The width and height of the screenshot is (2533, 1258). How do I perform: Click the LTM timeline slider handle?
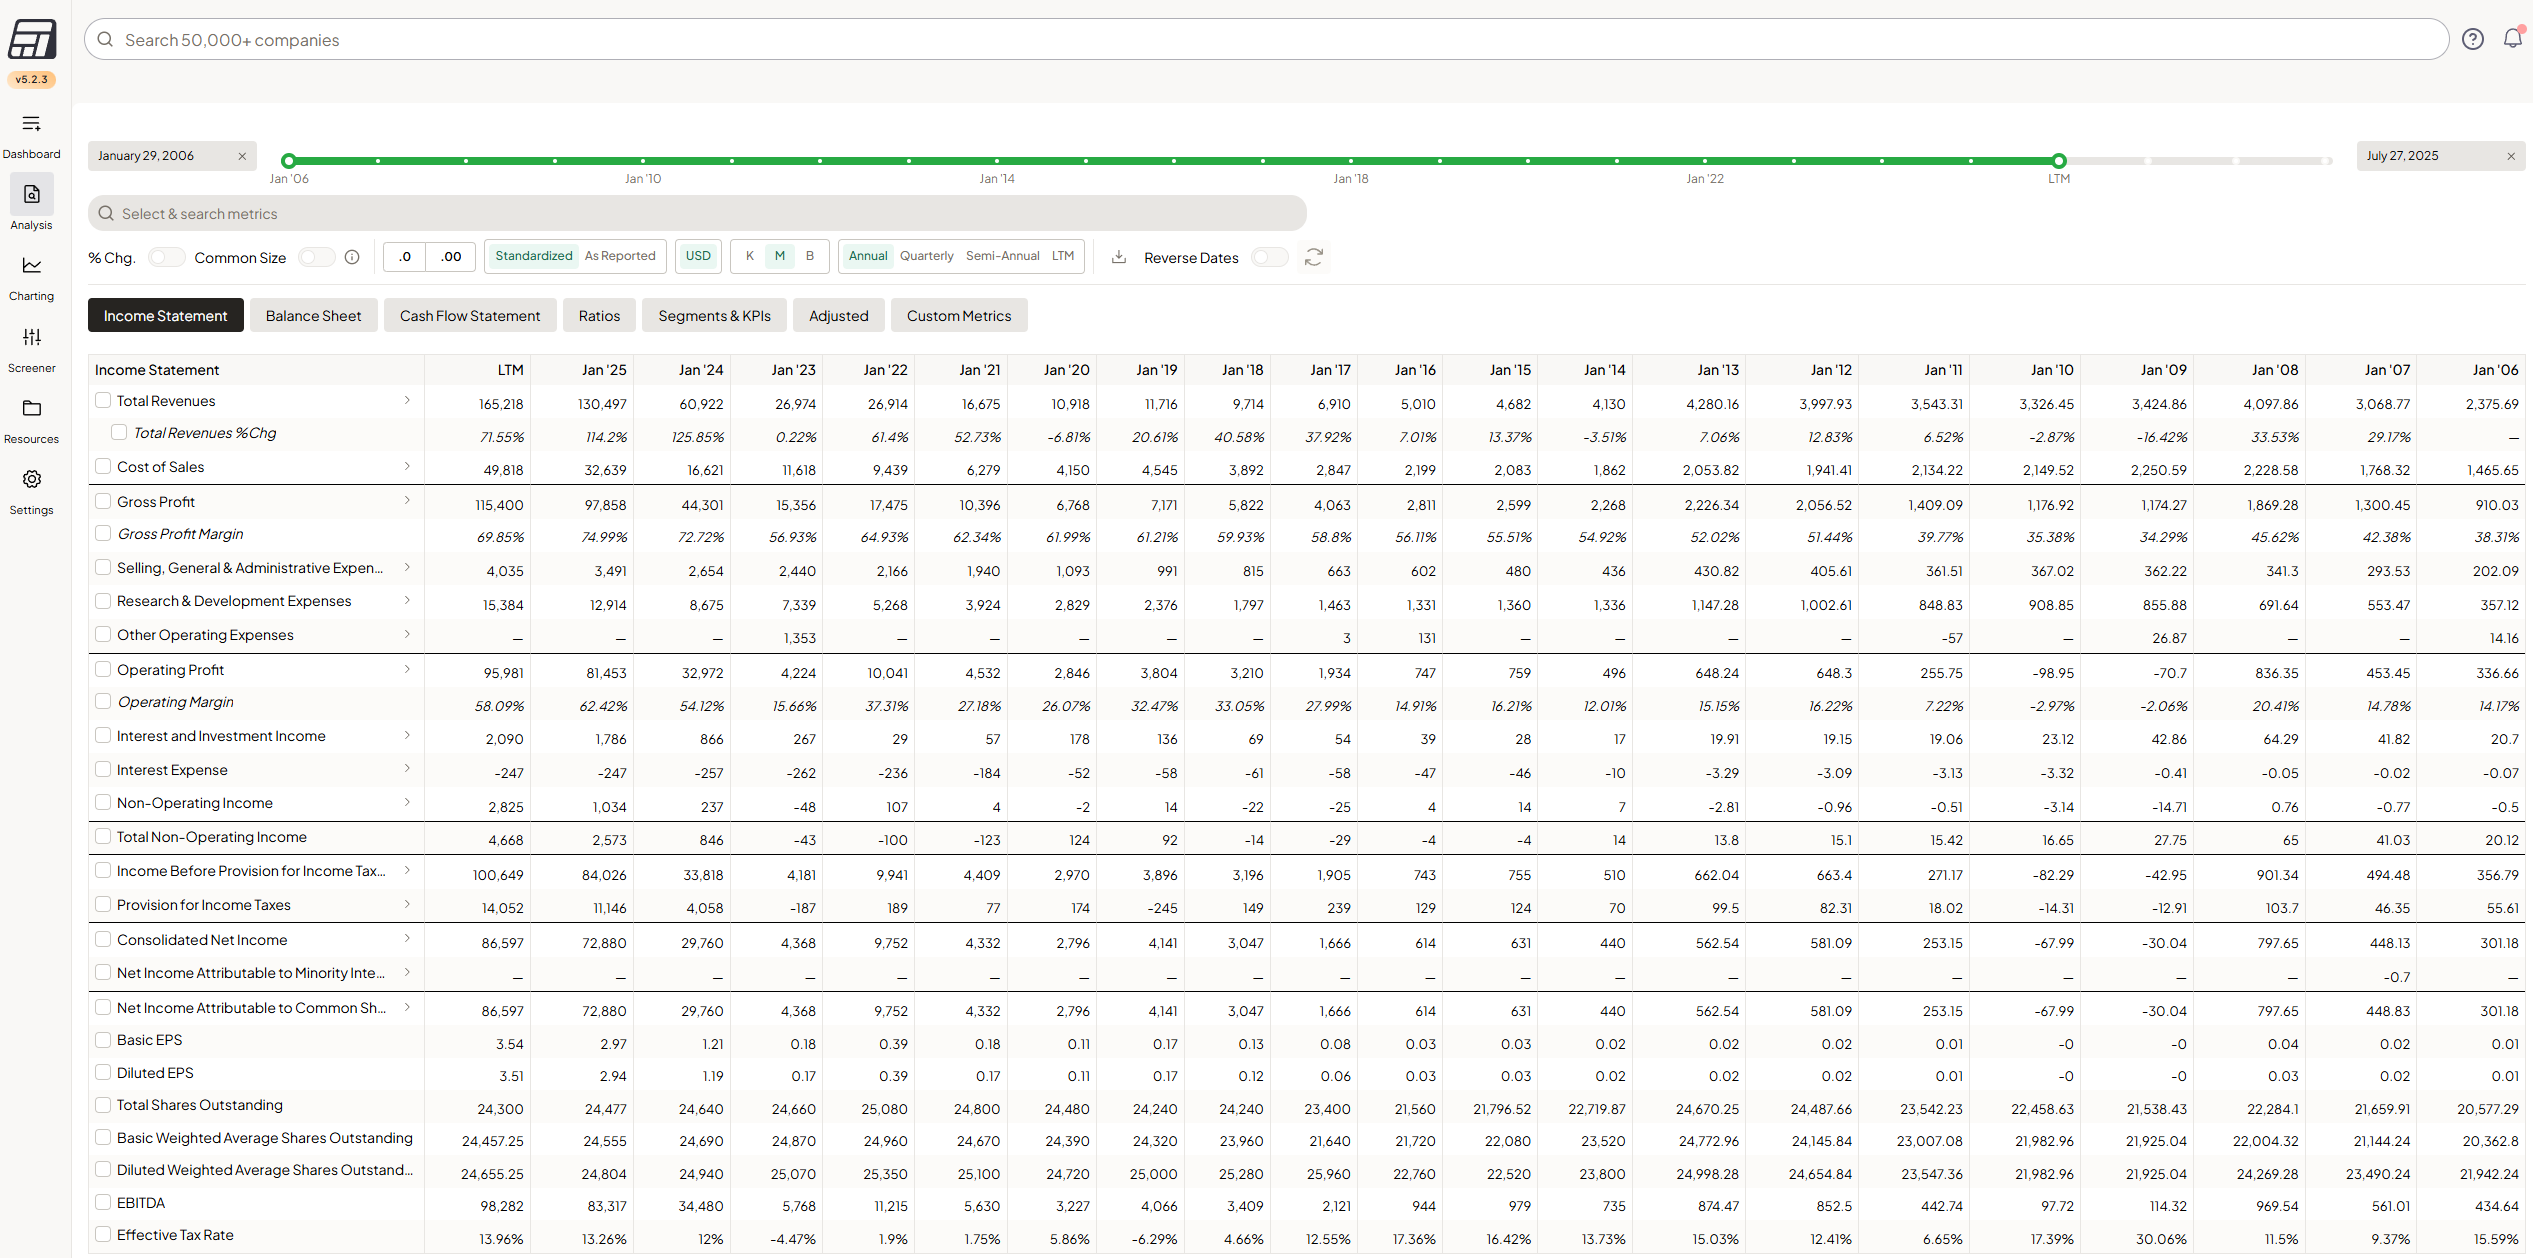[2059, 161]
